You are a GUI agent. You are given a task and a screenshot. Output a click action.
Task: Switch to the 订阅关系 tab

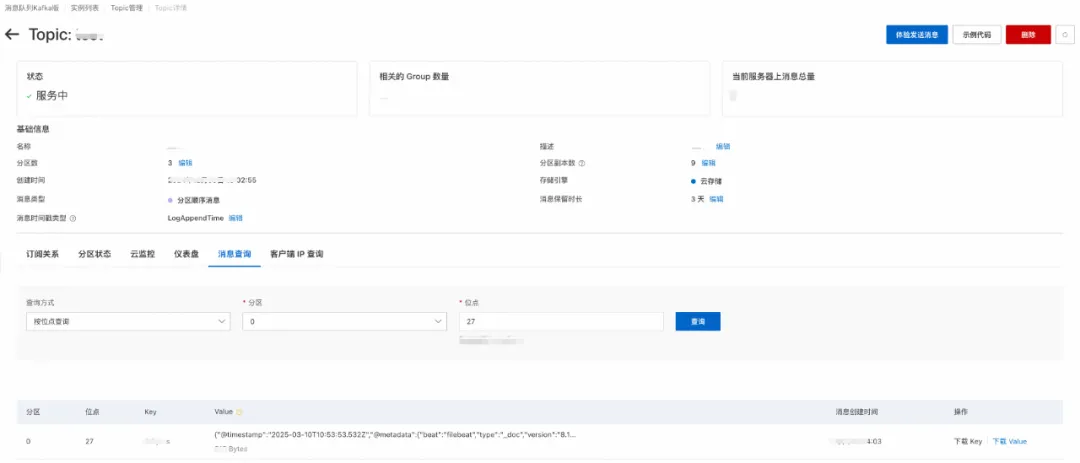coord(43,254)
